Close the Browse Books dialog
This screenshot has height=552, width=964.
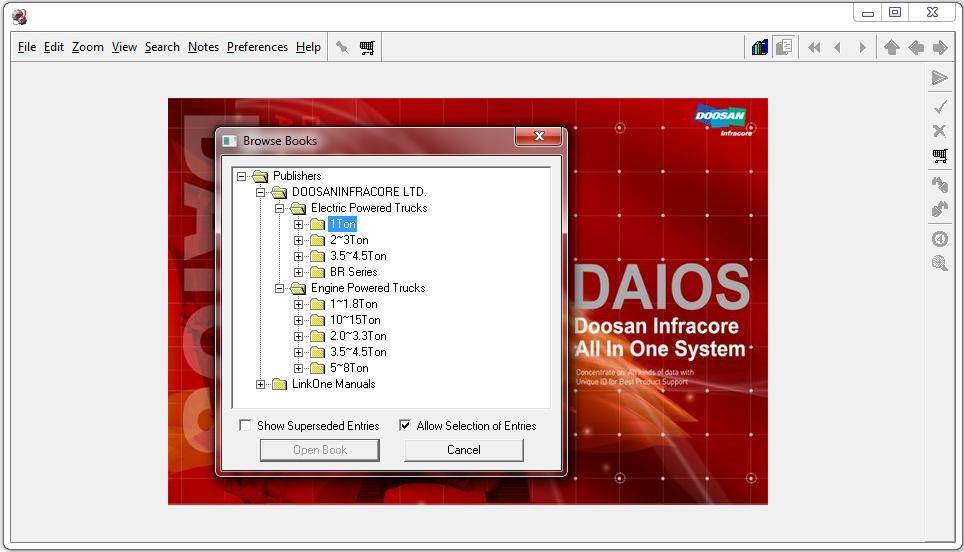pos(539,136)
